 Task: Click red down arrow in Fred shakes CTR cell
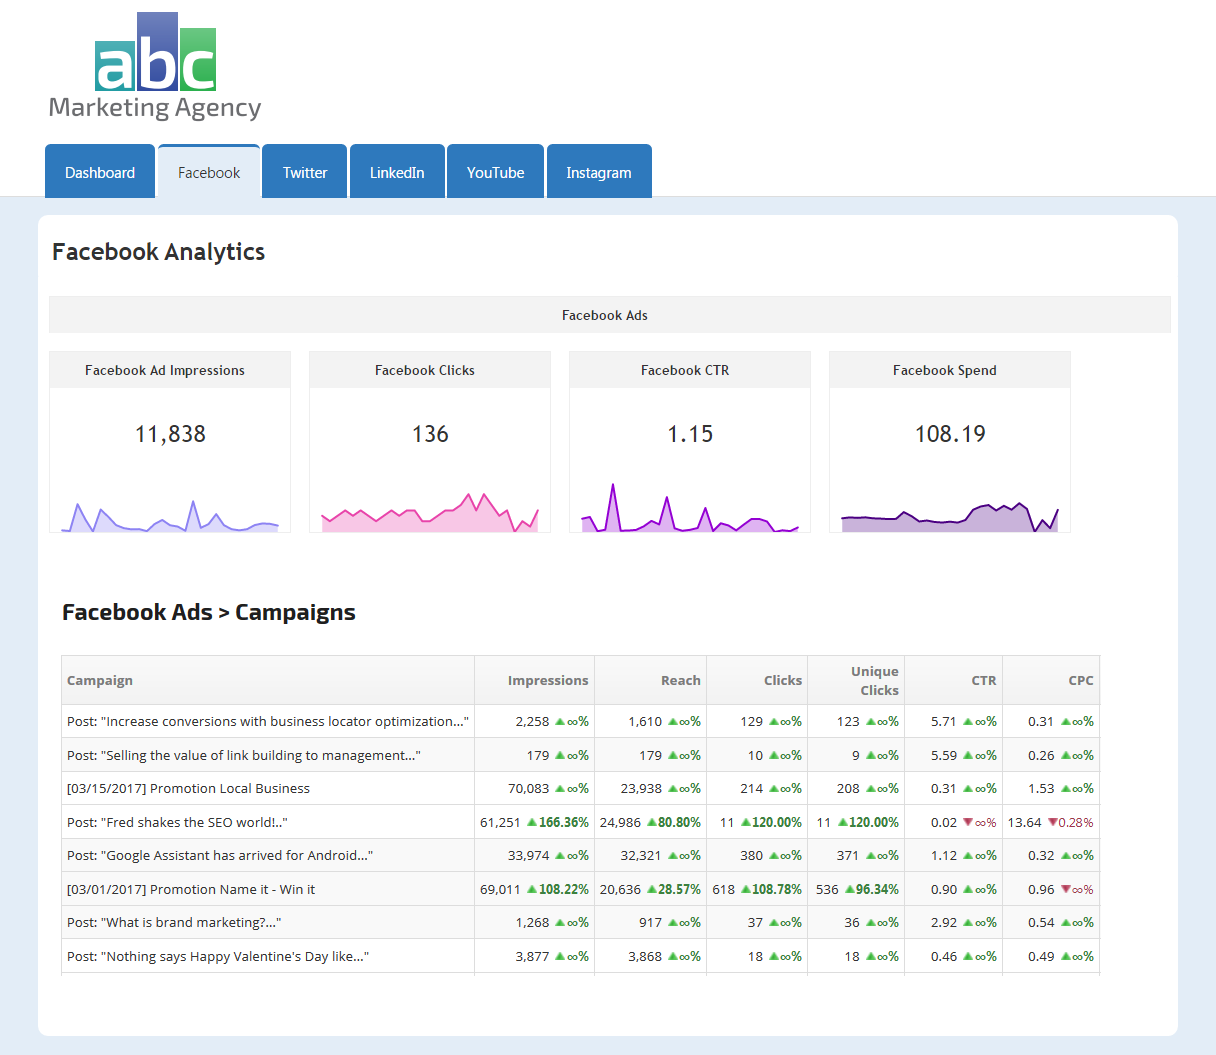coord(967,822)
